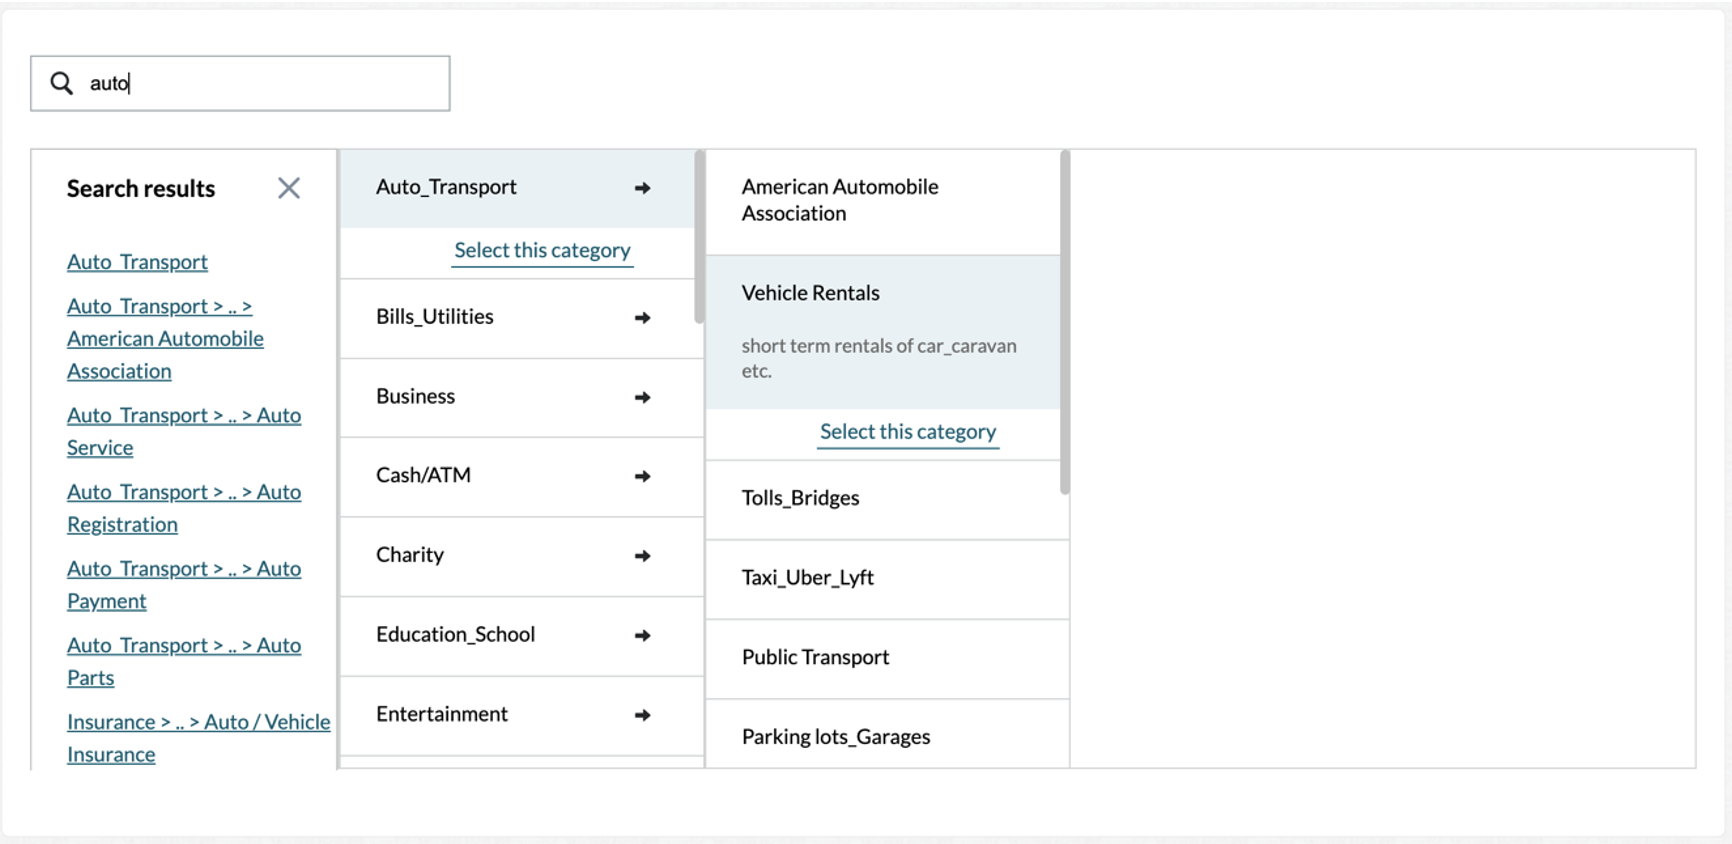Viewport: 1732px width, 844px height.
Task: Select American Automobile Association subcategory
Action: click(x=882, y=201)
